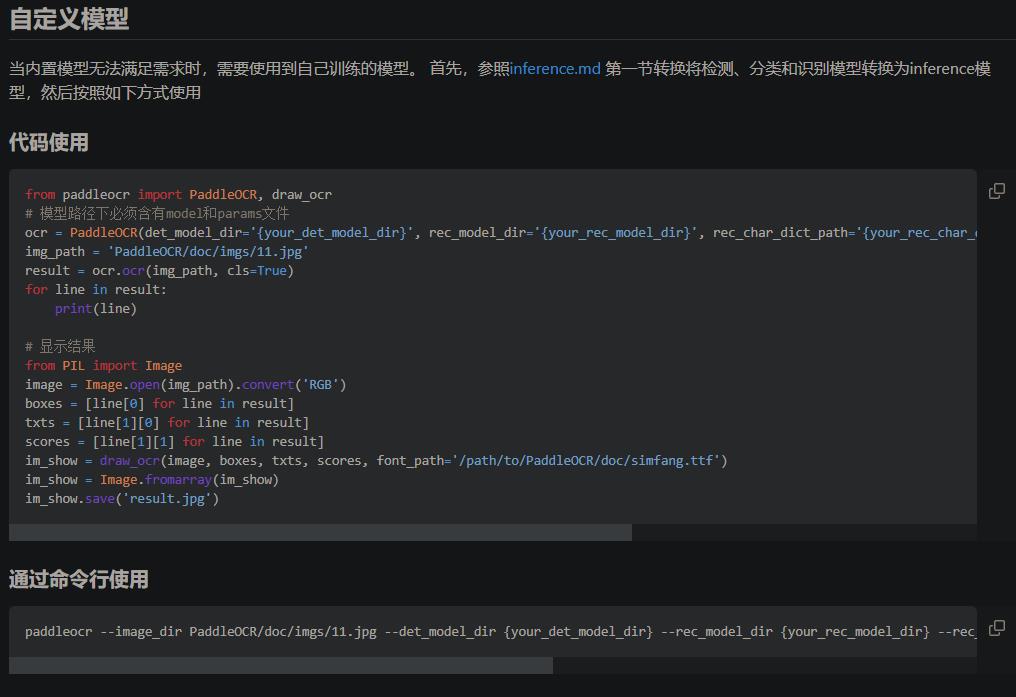This screenshot has height=697, width=1016.
Task: Click the 'for line in result:' line
Action: point(96,290)
